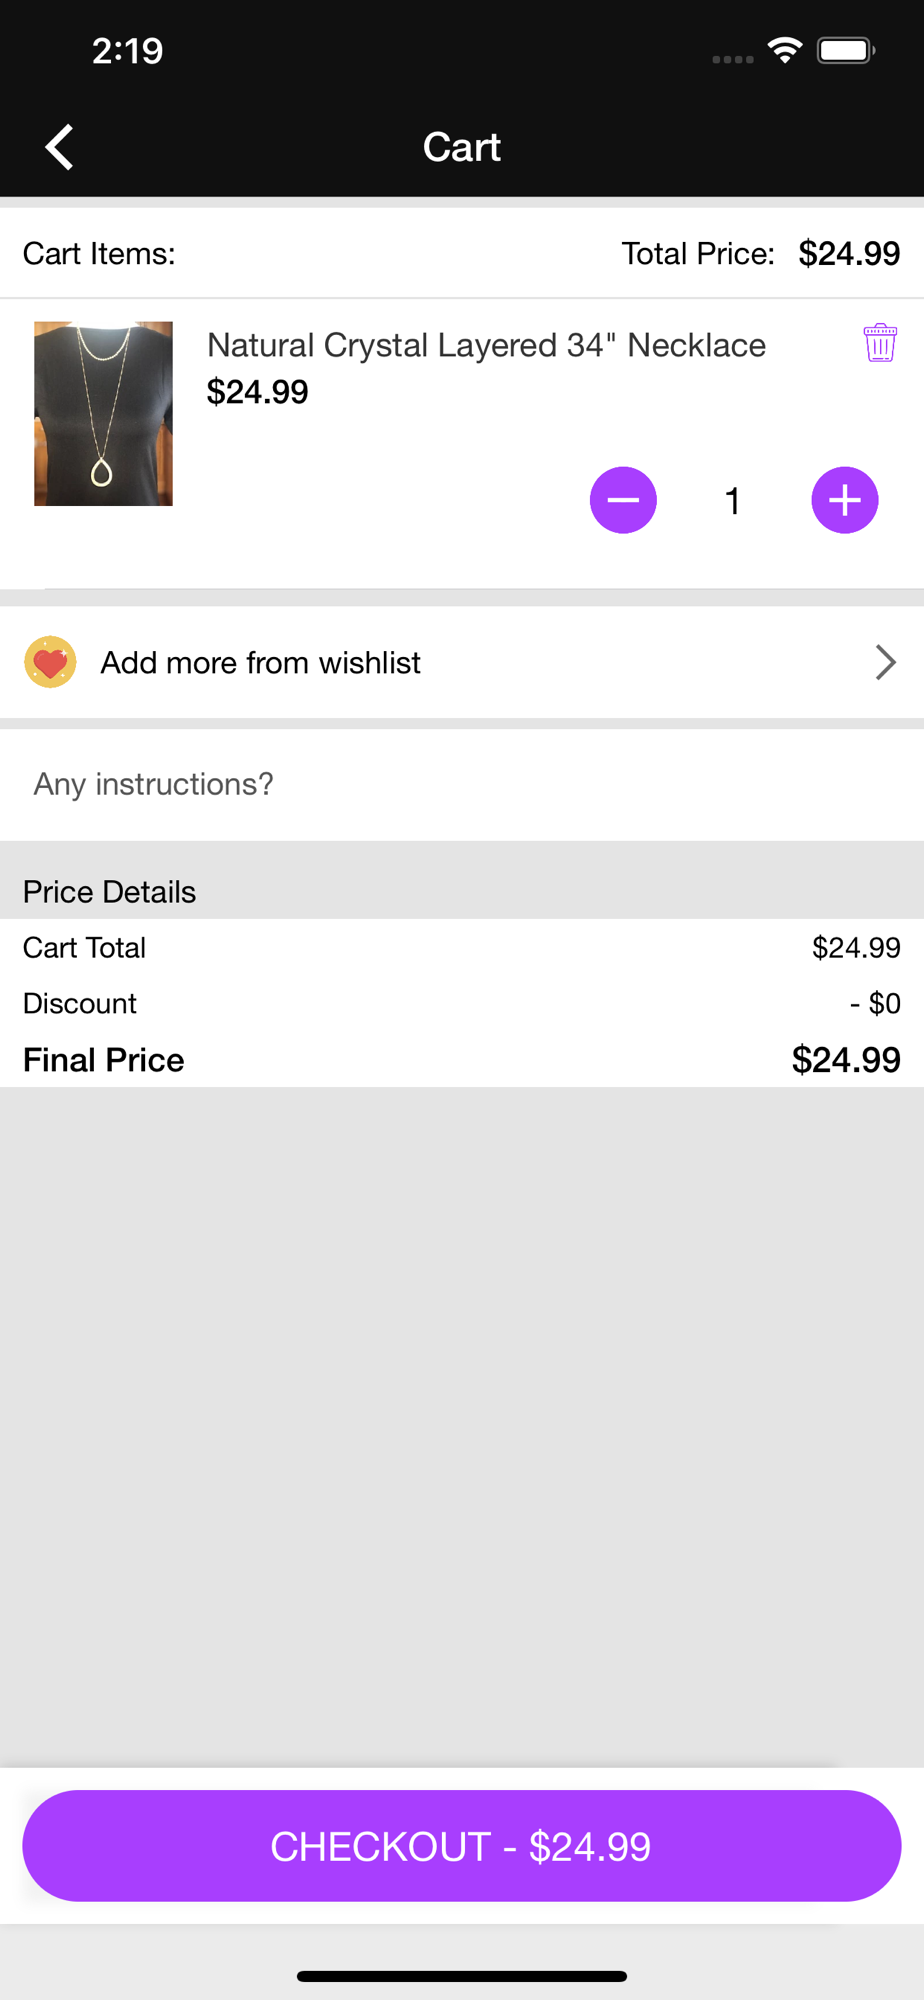This screenshot has width=924, height=2000.
Task: Select Natural Crystal Layered Necklace title
Action: point(486,345)
